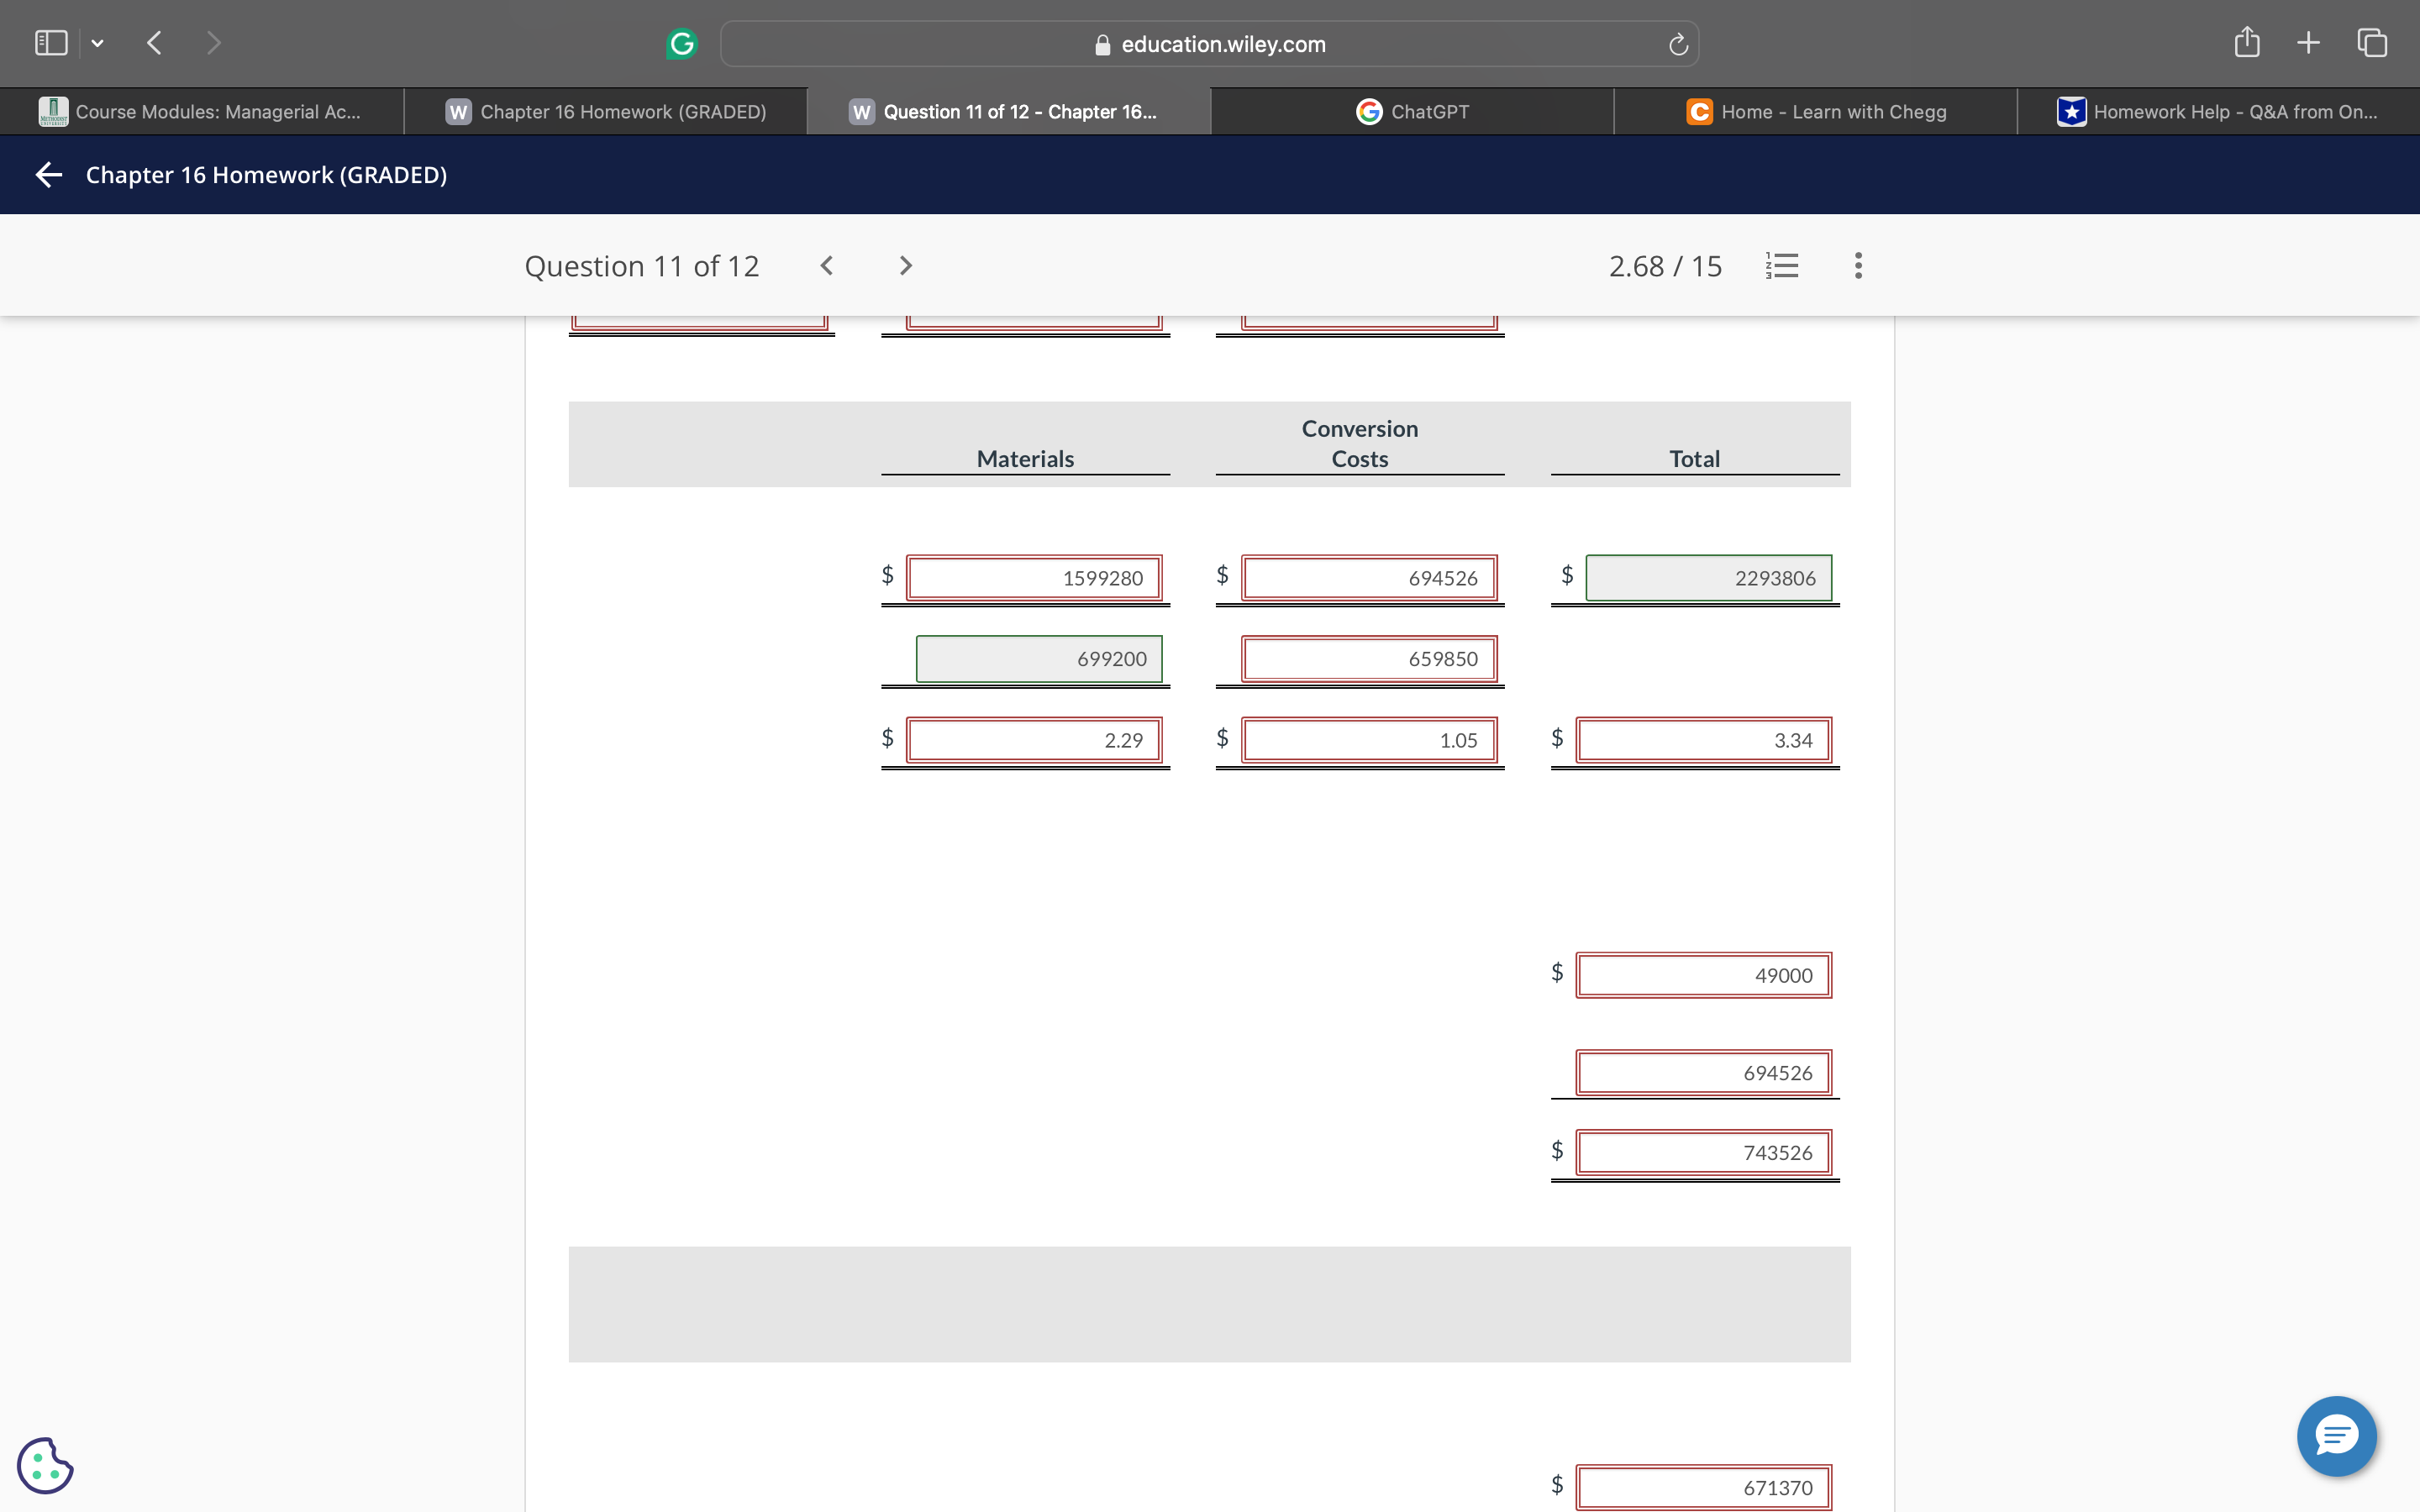The width and height of the screenshot is (2420, 1512).
Task: Open Course Modules: Managerial Ac... tab
Action: click(x=202, y=111)
